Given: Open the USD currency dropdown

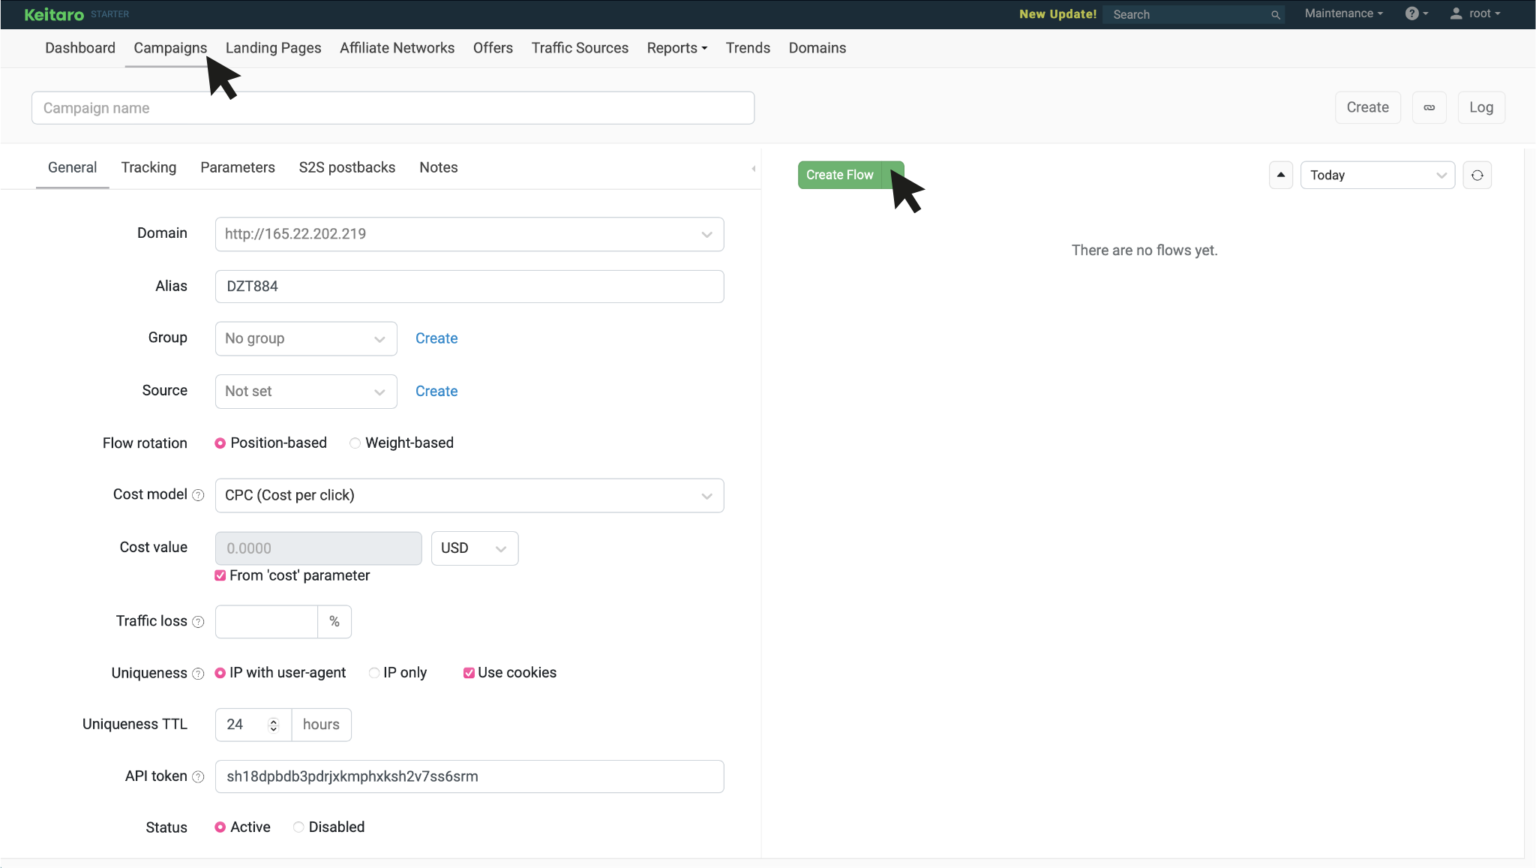Looking at the screenshot, I should click(x=474, y=548).
